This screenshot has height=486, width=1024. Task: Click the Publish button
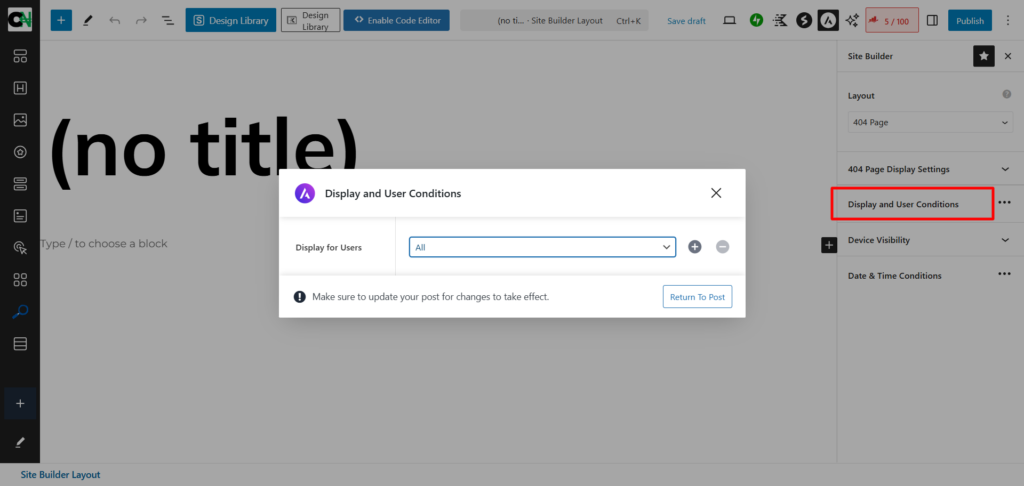pos(969,20)
